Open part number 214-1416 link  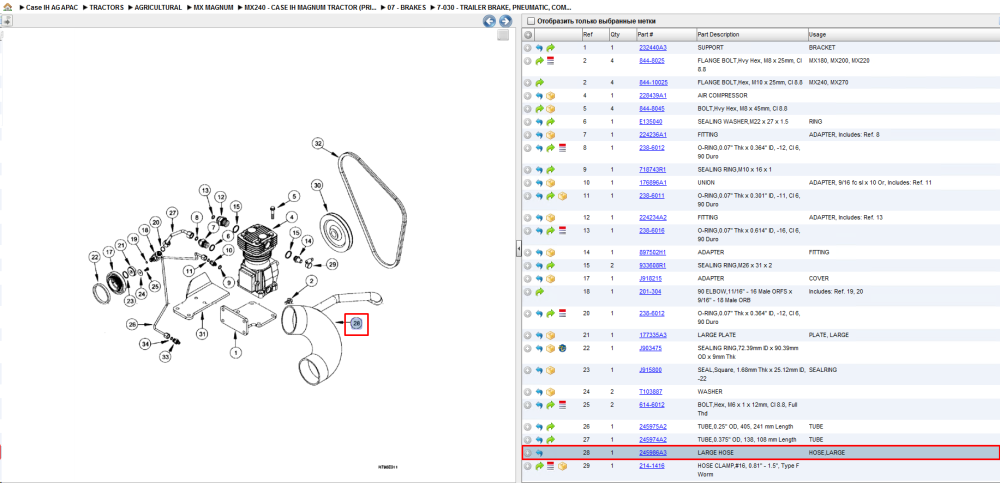click(x=651, y=466)
